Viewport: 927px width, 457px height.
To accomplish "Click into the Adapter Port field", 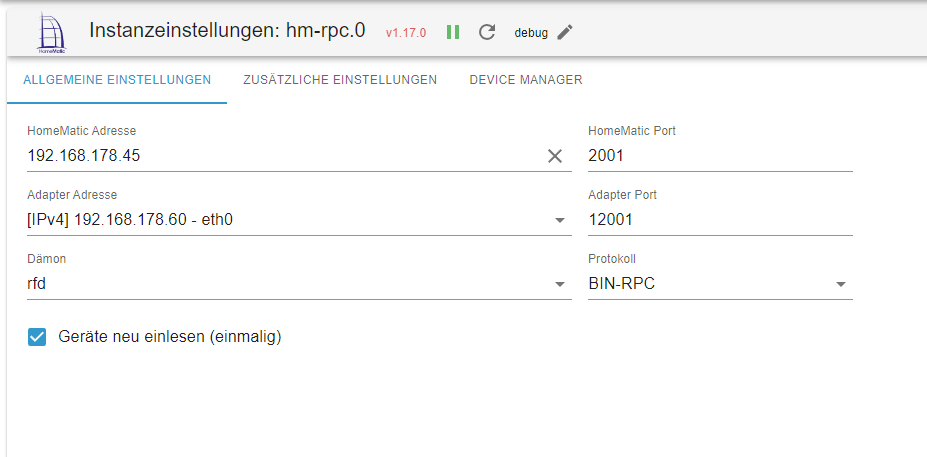I will 720,220.
